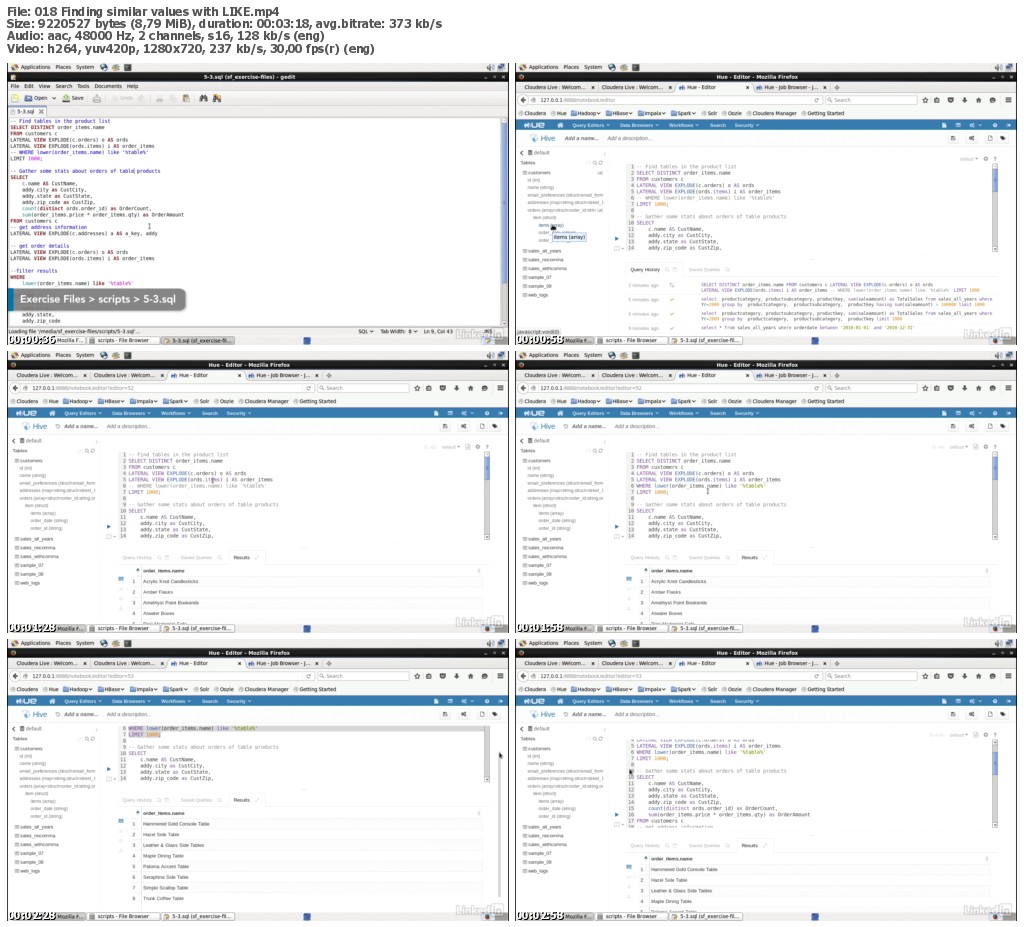Click the Cut scissors icon in gedit
The width and height of the screenshot is (1024, 927).
point(159,98)
